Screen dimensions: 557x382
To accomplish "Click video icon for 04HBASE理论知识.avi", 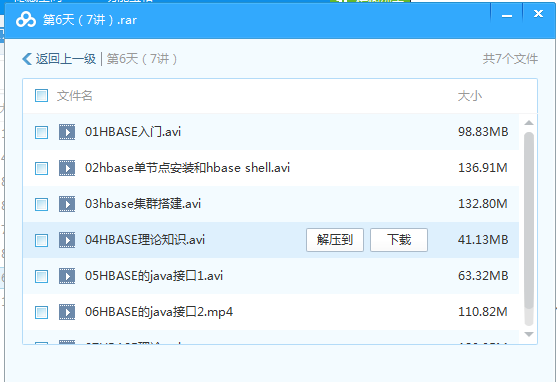I will (67, 240).
